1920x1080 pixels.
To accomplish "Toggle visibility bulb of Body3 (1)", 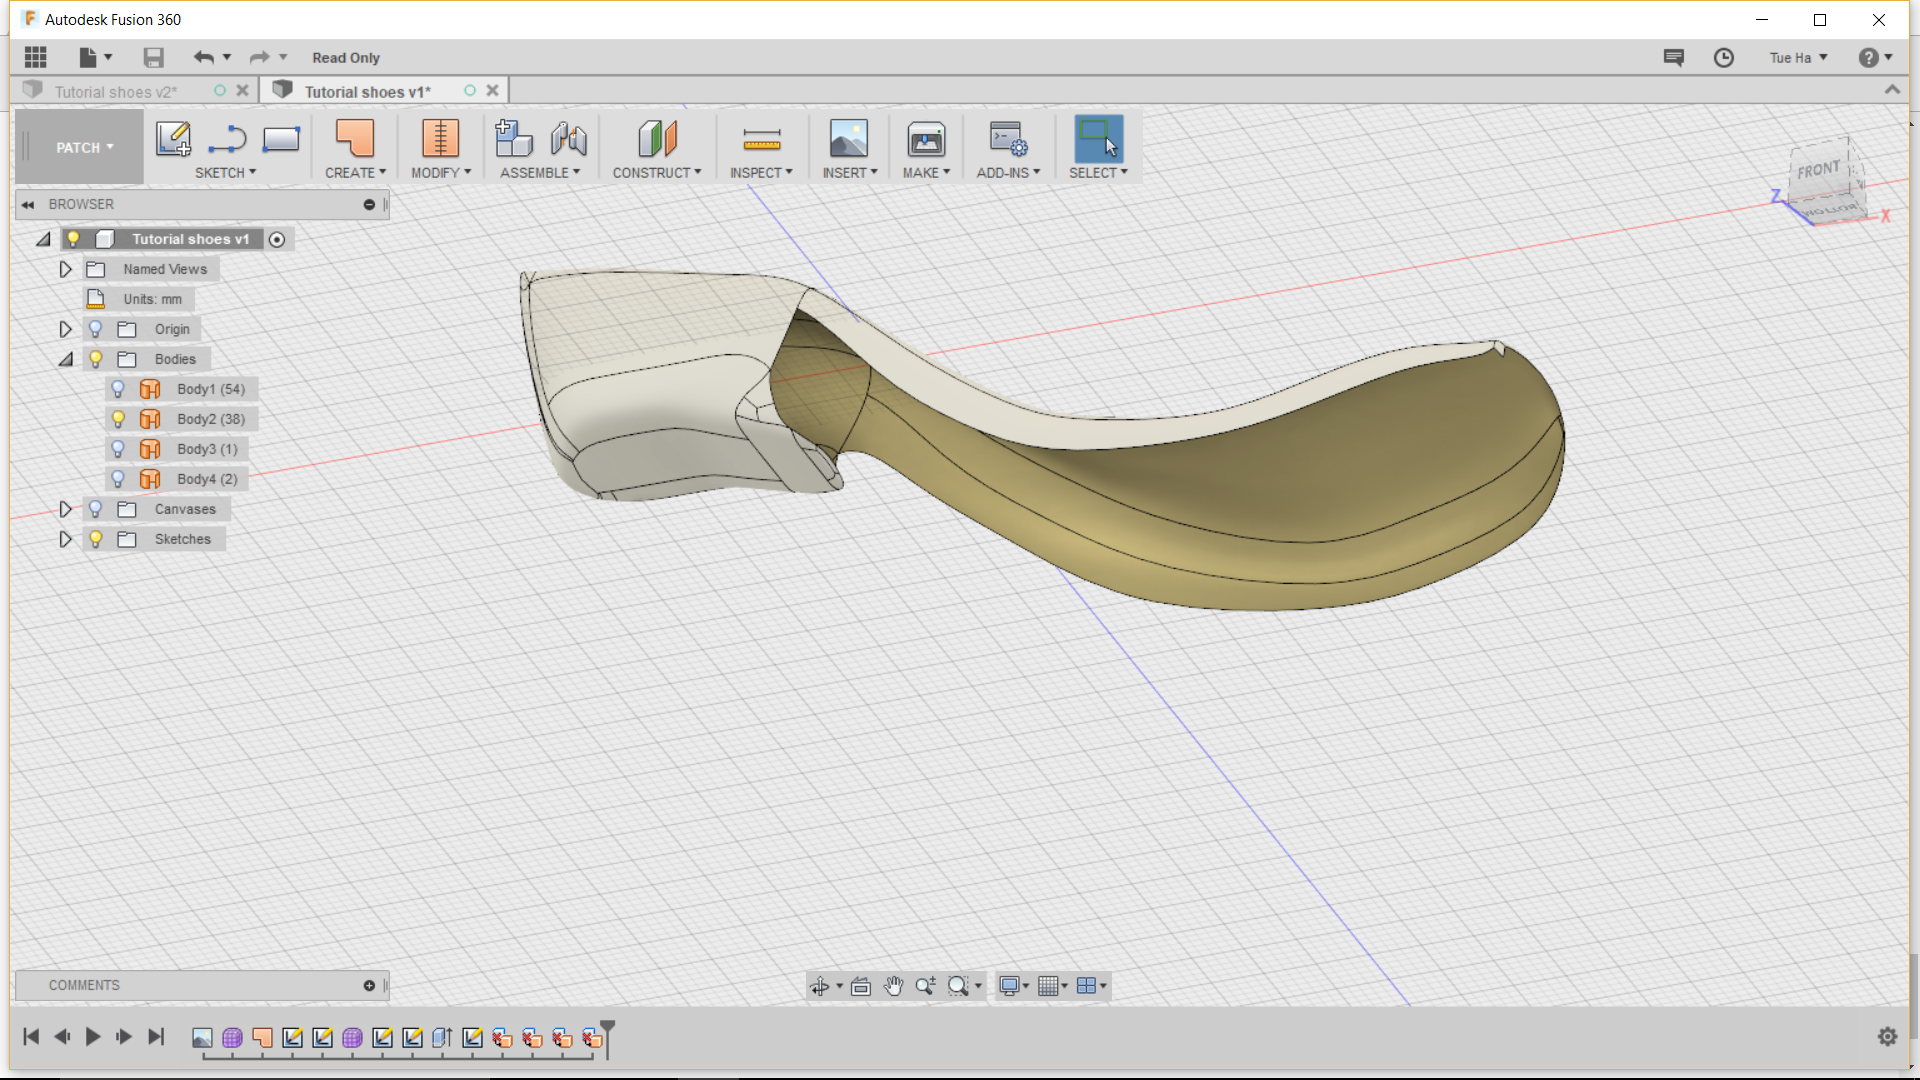I will pyautogui.click(x=118, y=449).
